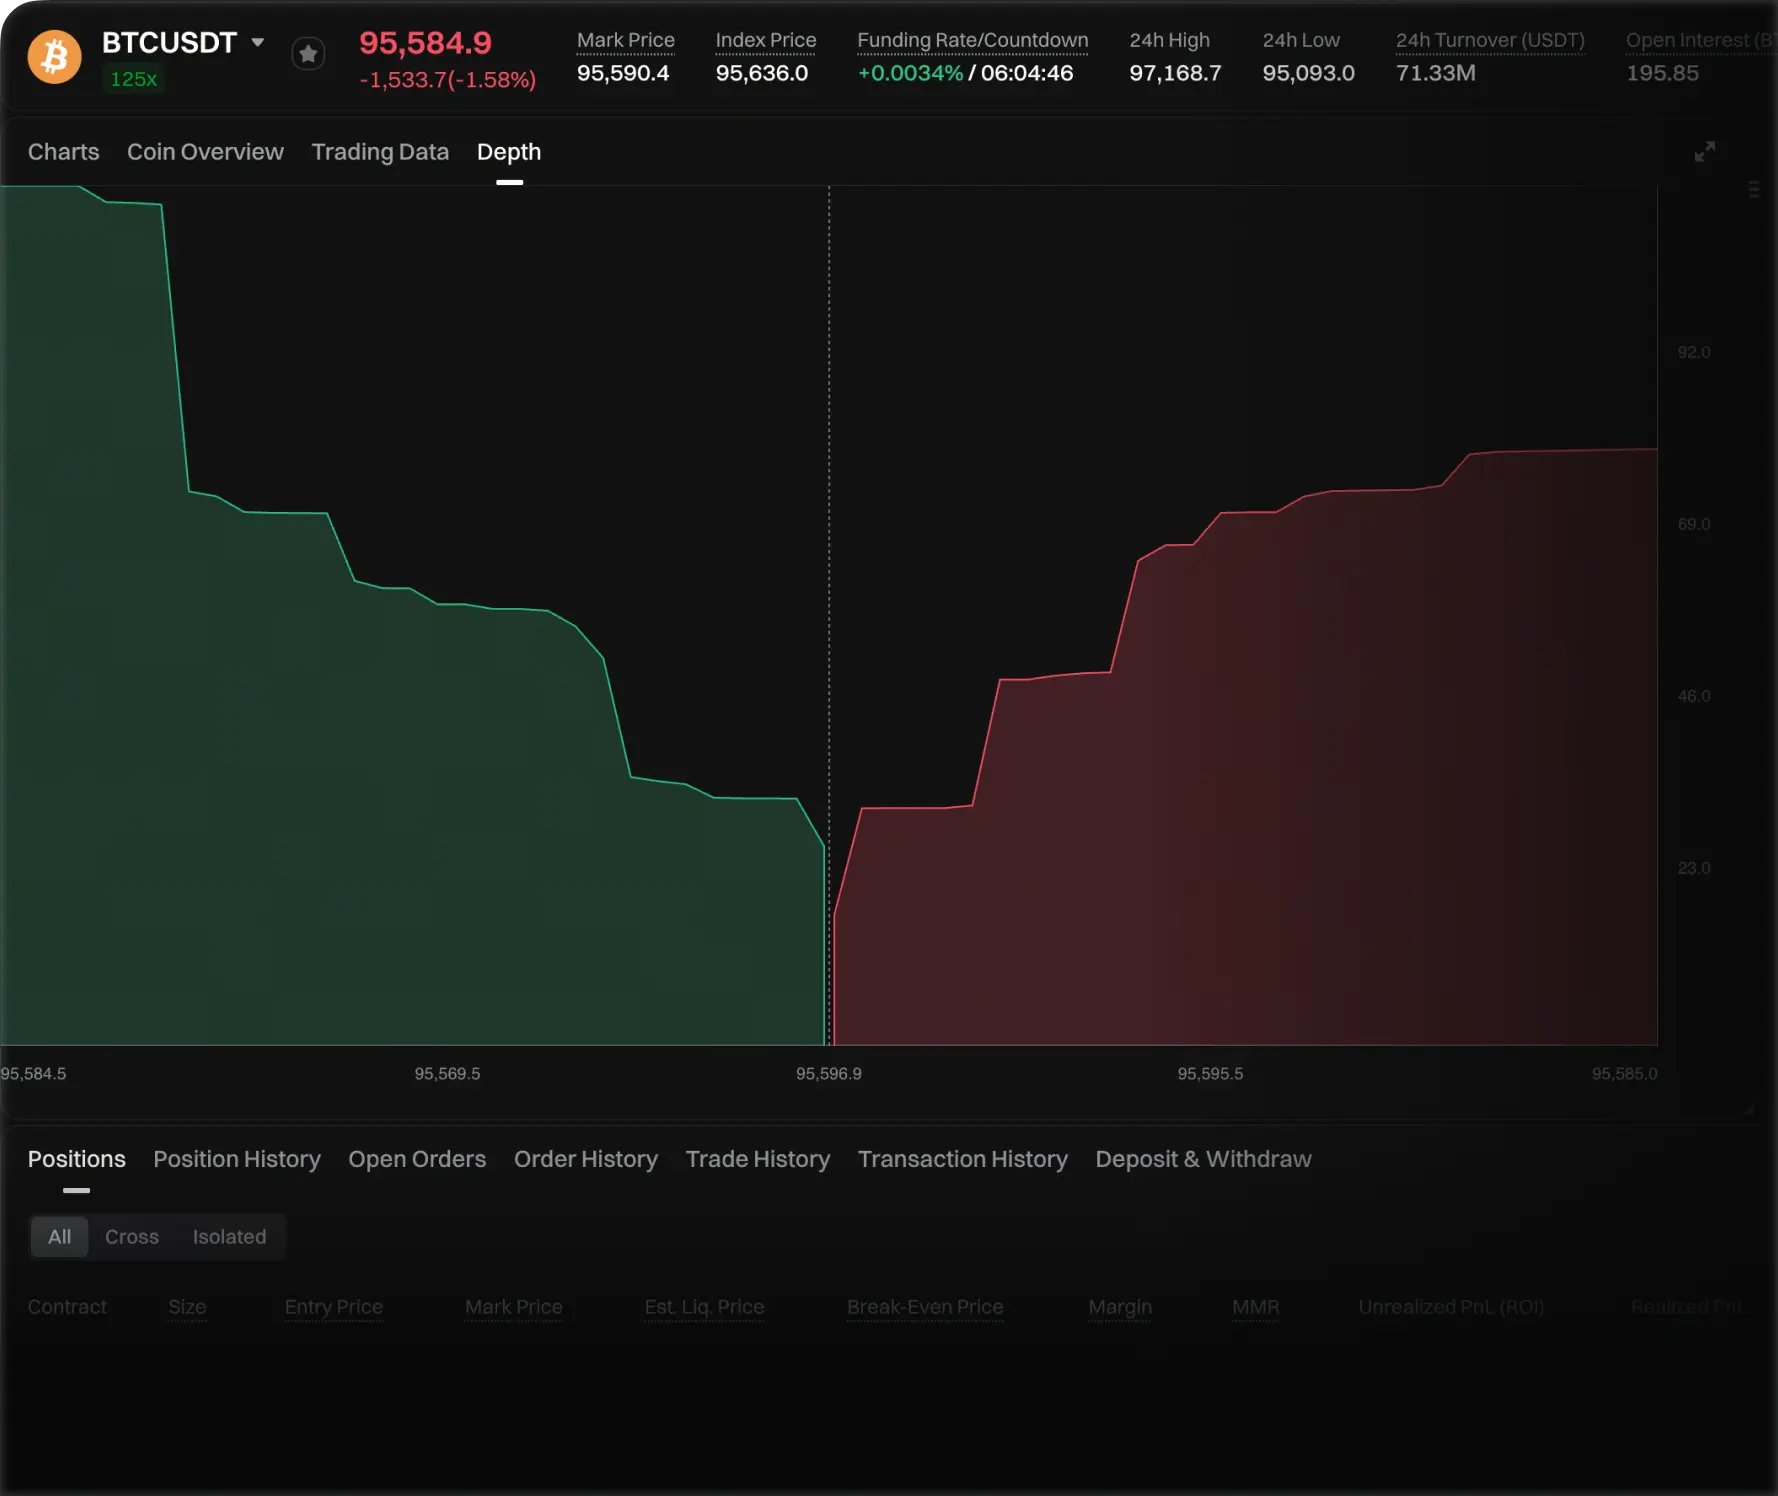Switch to the Charts tab
The image size is (1778, 1496).
[63, 152]
